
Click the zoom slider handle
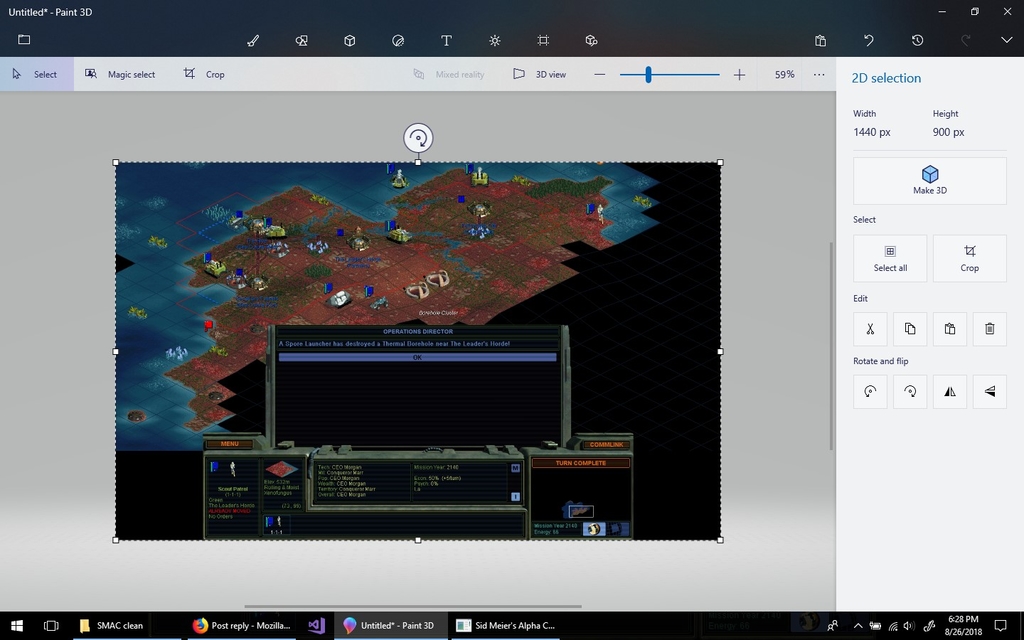click(648, 74)
